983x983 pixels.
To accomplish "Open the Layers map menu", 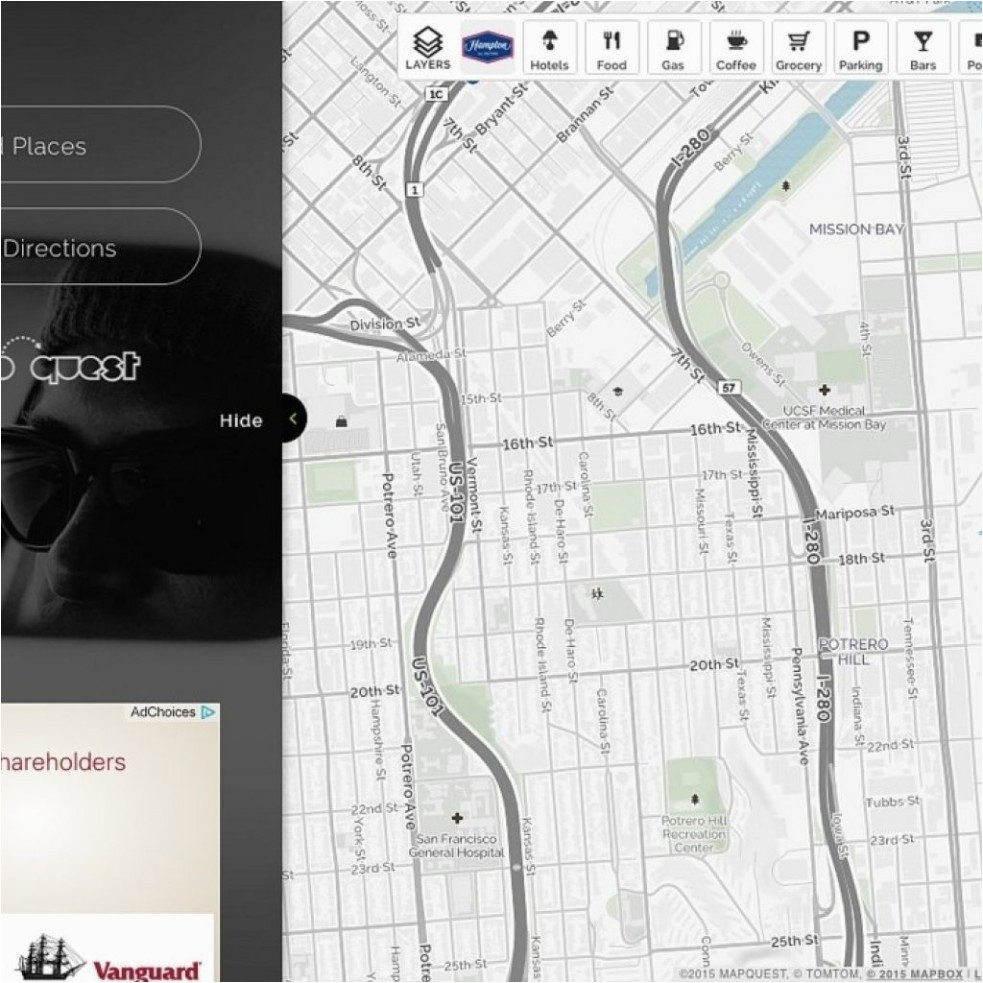I will [x=427, y=48].
